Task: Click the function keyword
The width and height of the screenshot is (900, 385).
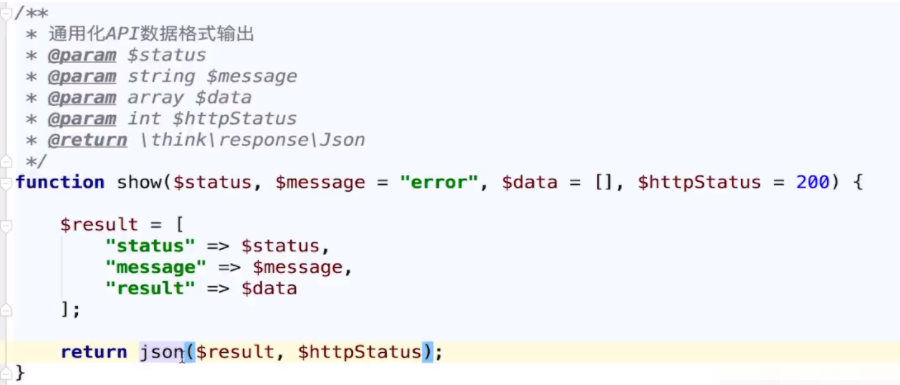Action: (60, 183)
